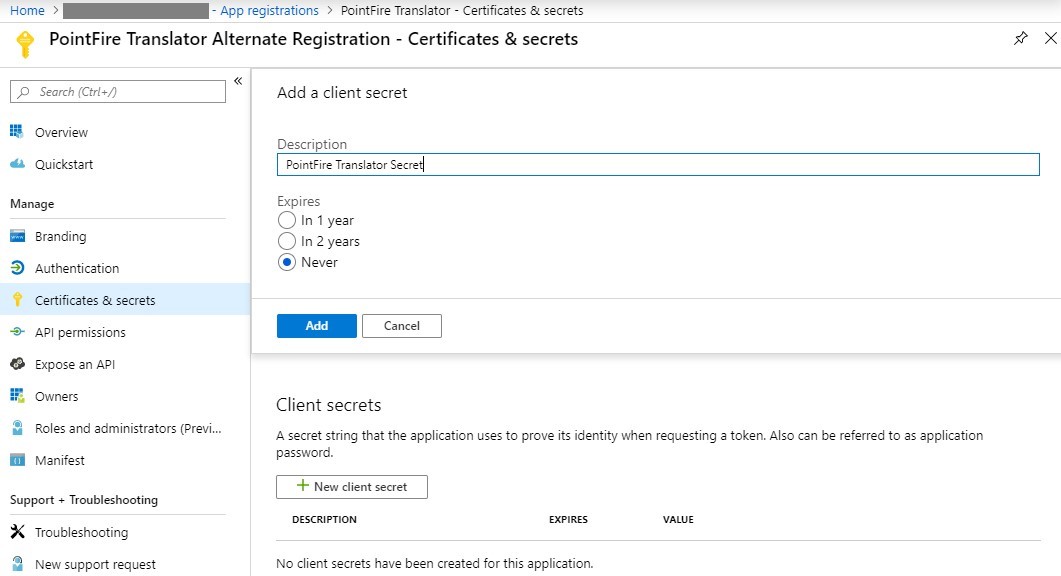The width and height of the screenshot is (1061, 576).
Task: Close the Certificates & secrets blade
Action: coord(1051,38)
